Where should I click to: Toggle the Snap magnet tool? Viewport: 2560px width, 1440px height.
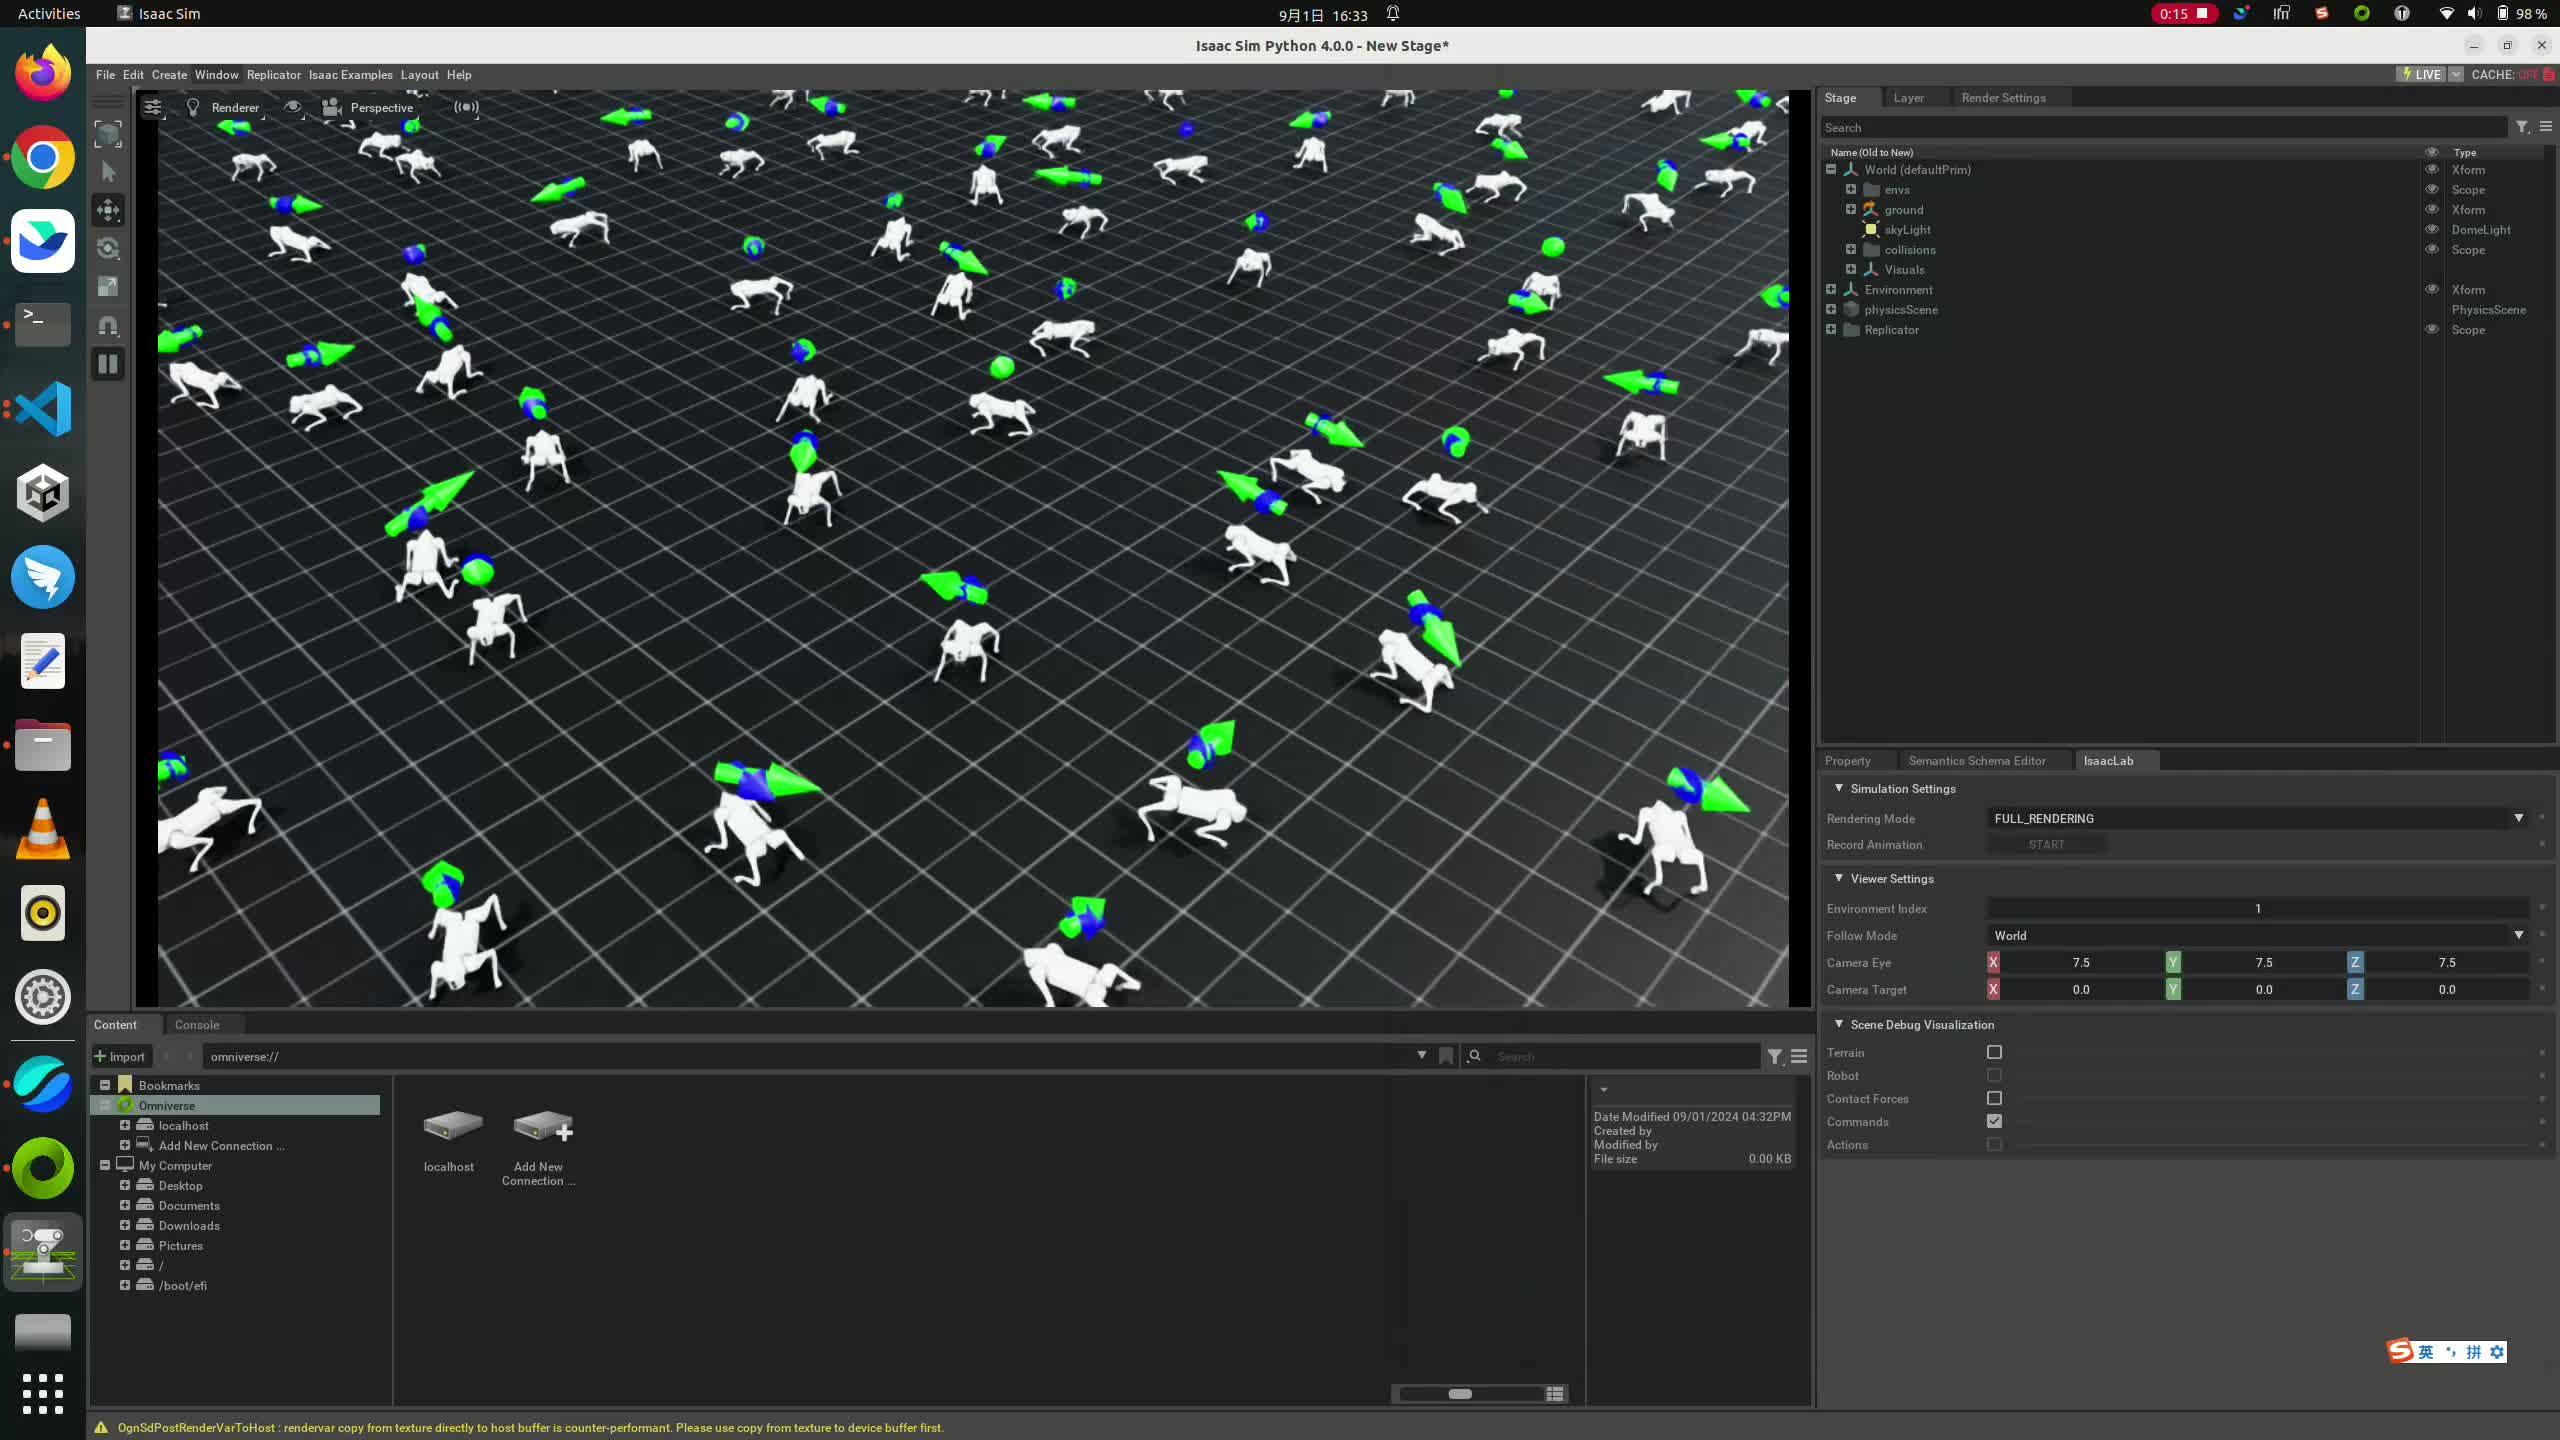[x=108, y=325]
